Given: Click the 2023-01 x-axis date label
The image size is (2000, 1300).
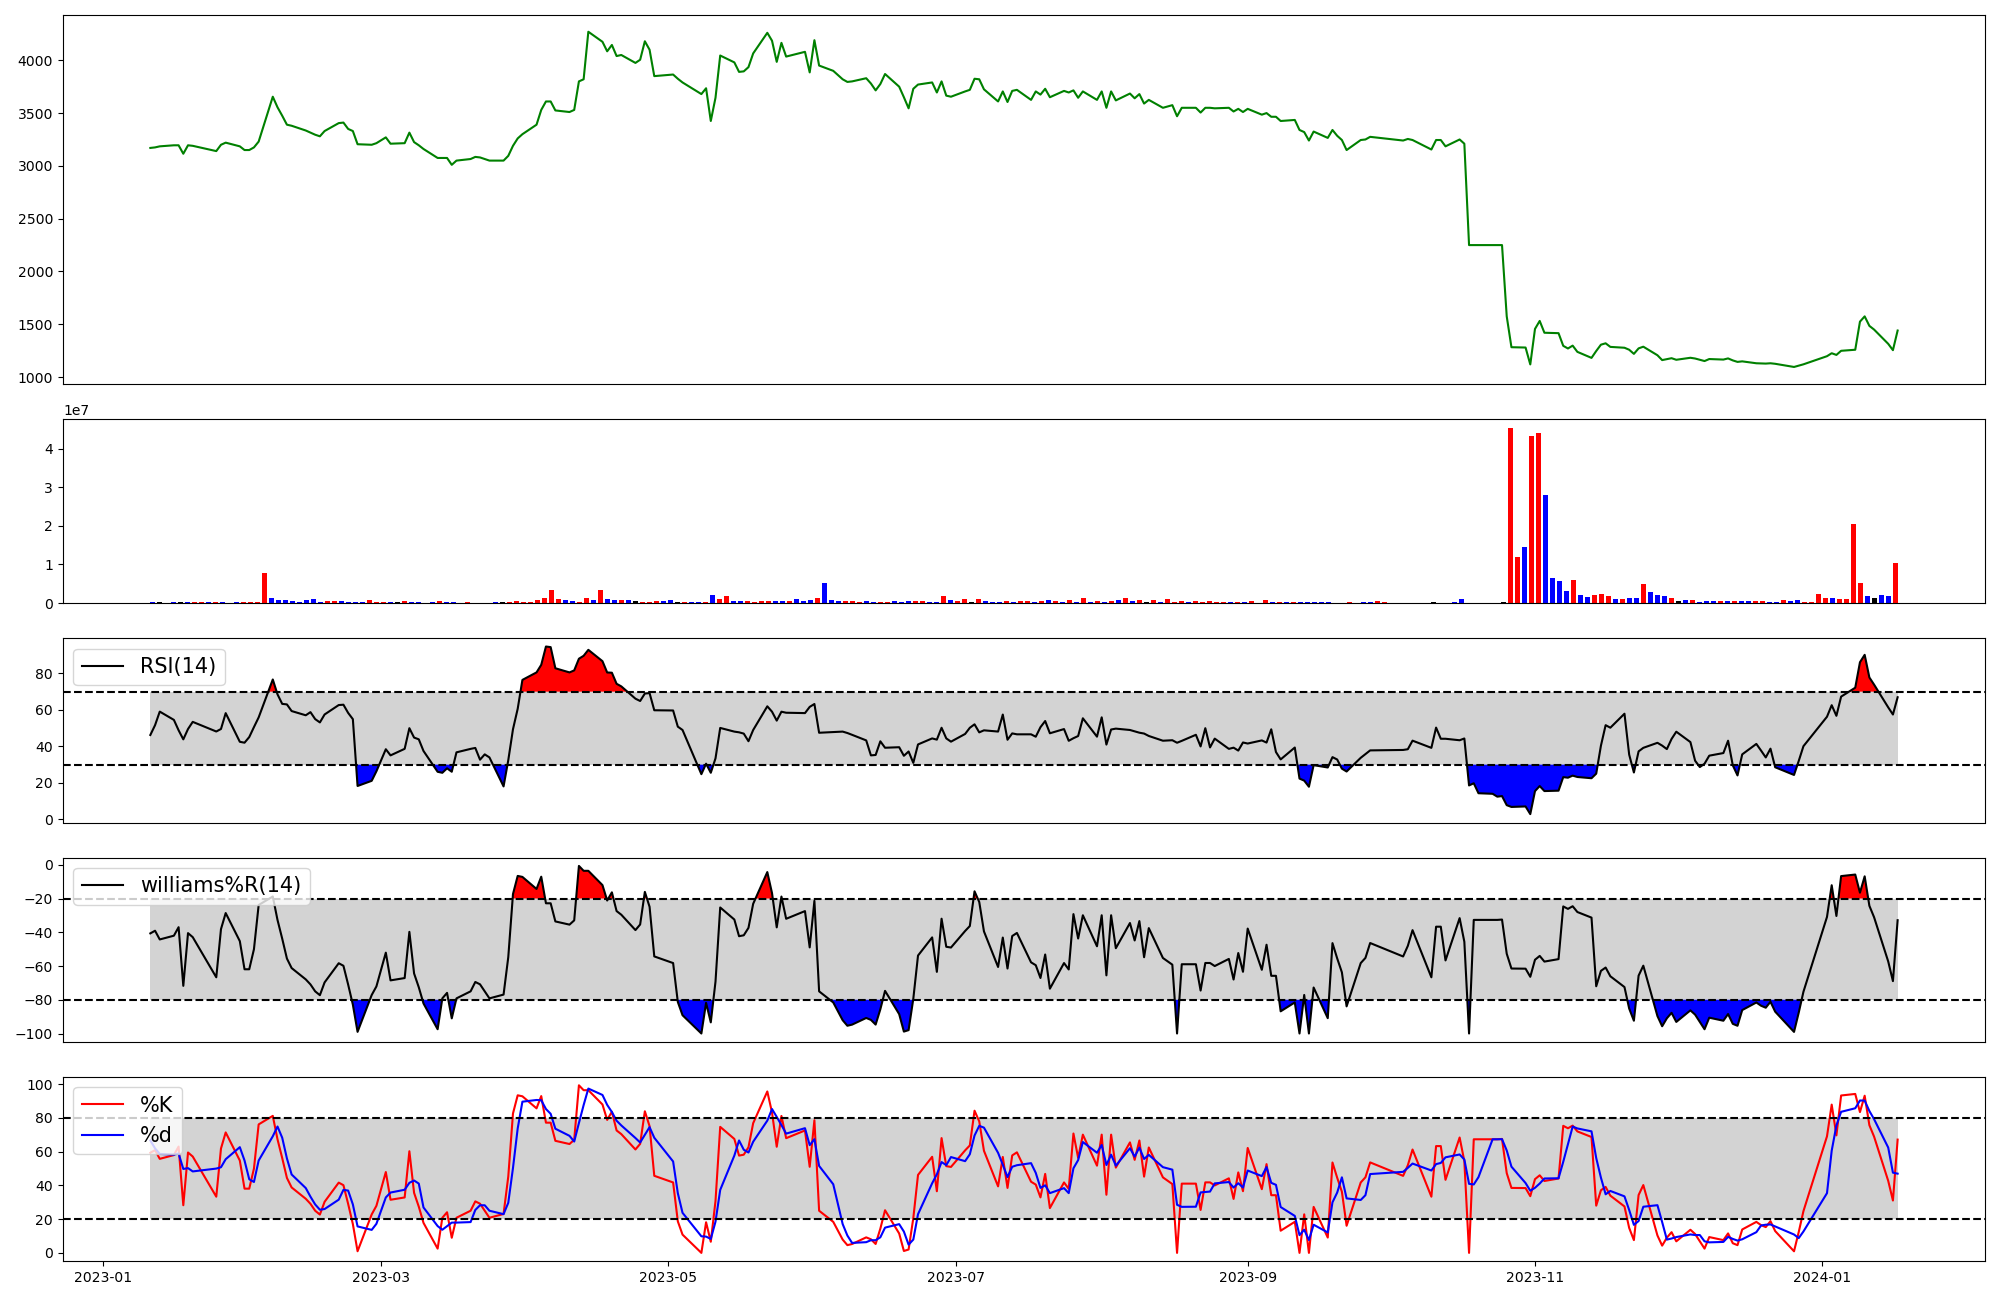Looking at the screenshot, I should click(x=103, y=1277).
